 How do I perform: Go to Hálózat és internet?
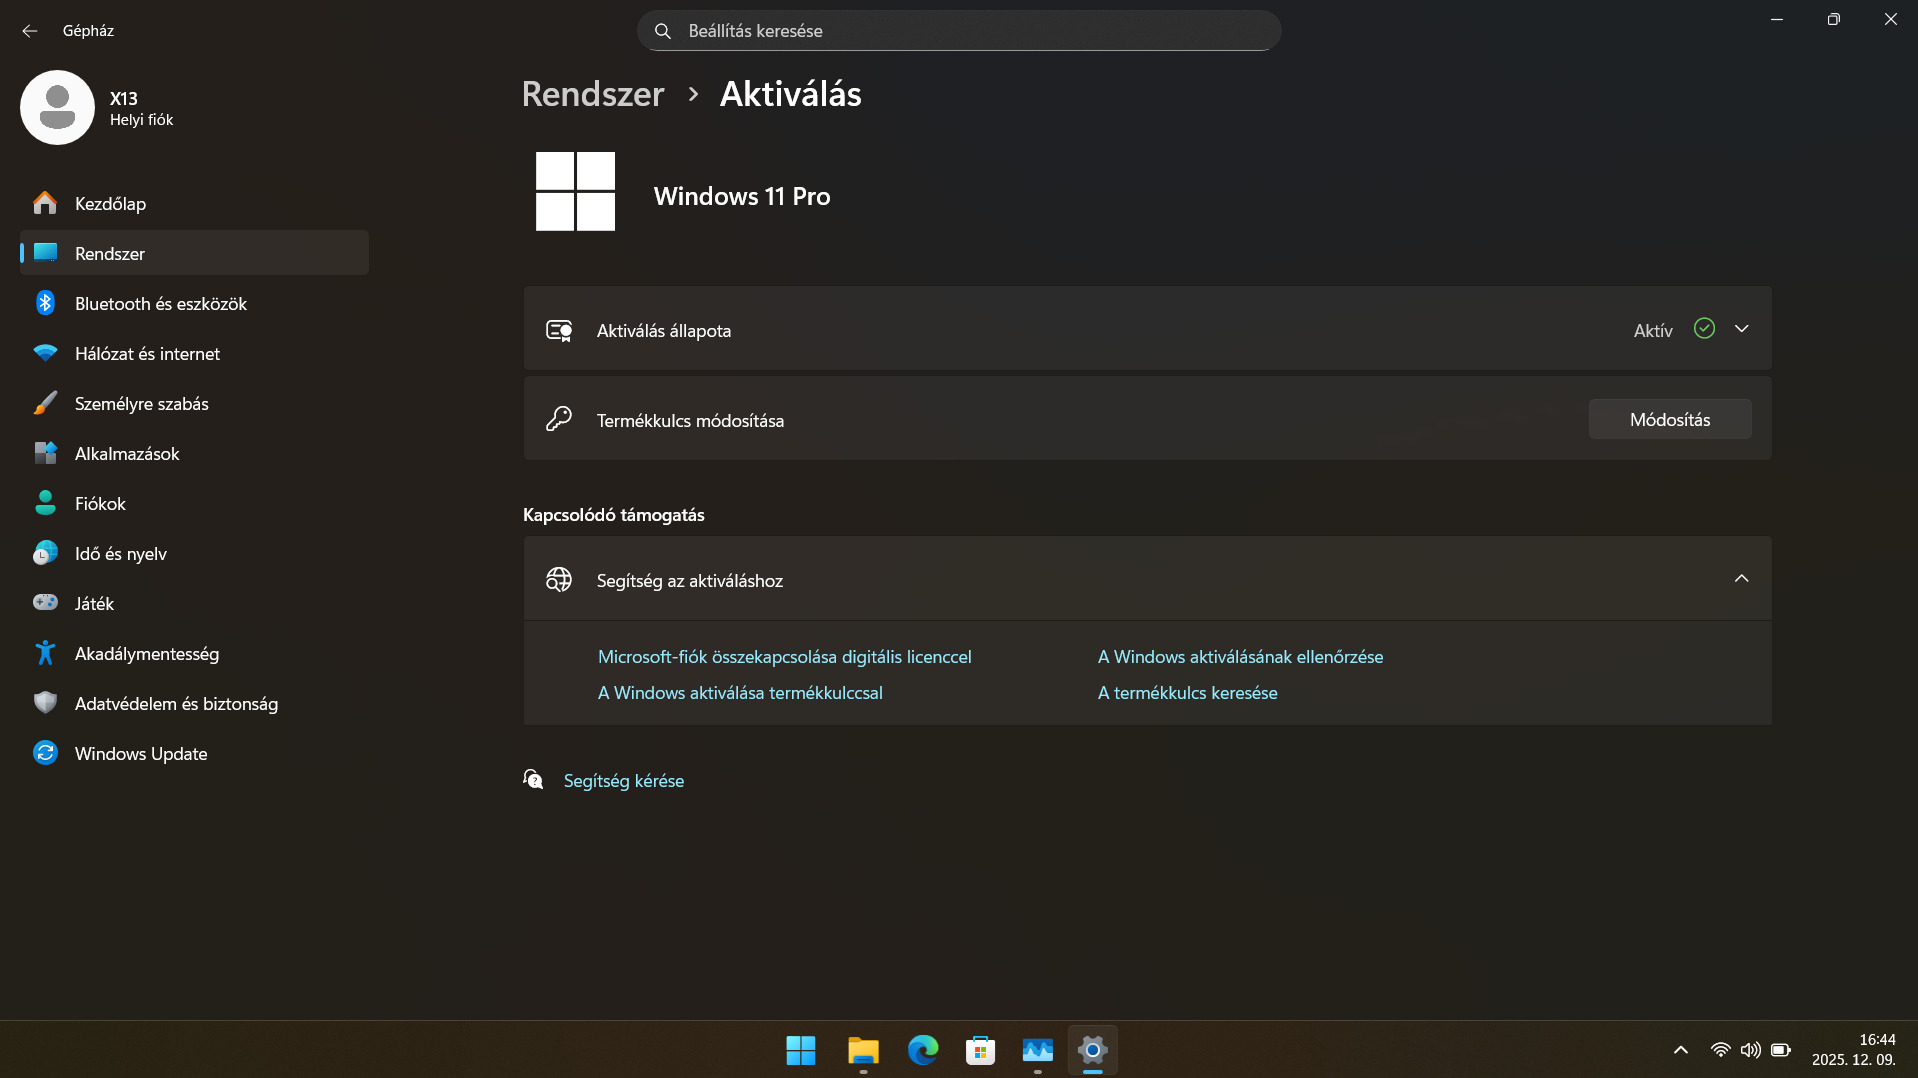pos(194,353)
